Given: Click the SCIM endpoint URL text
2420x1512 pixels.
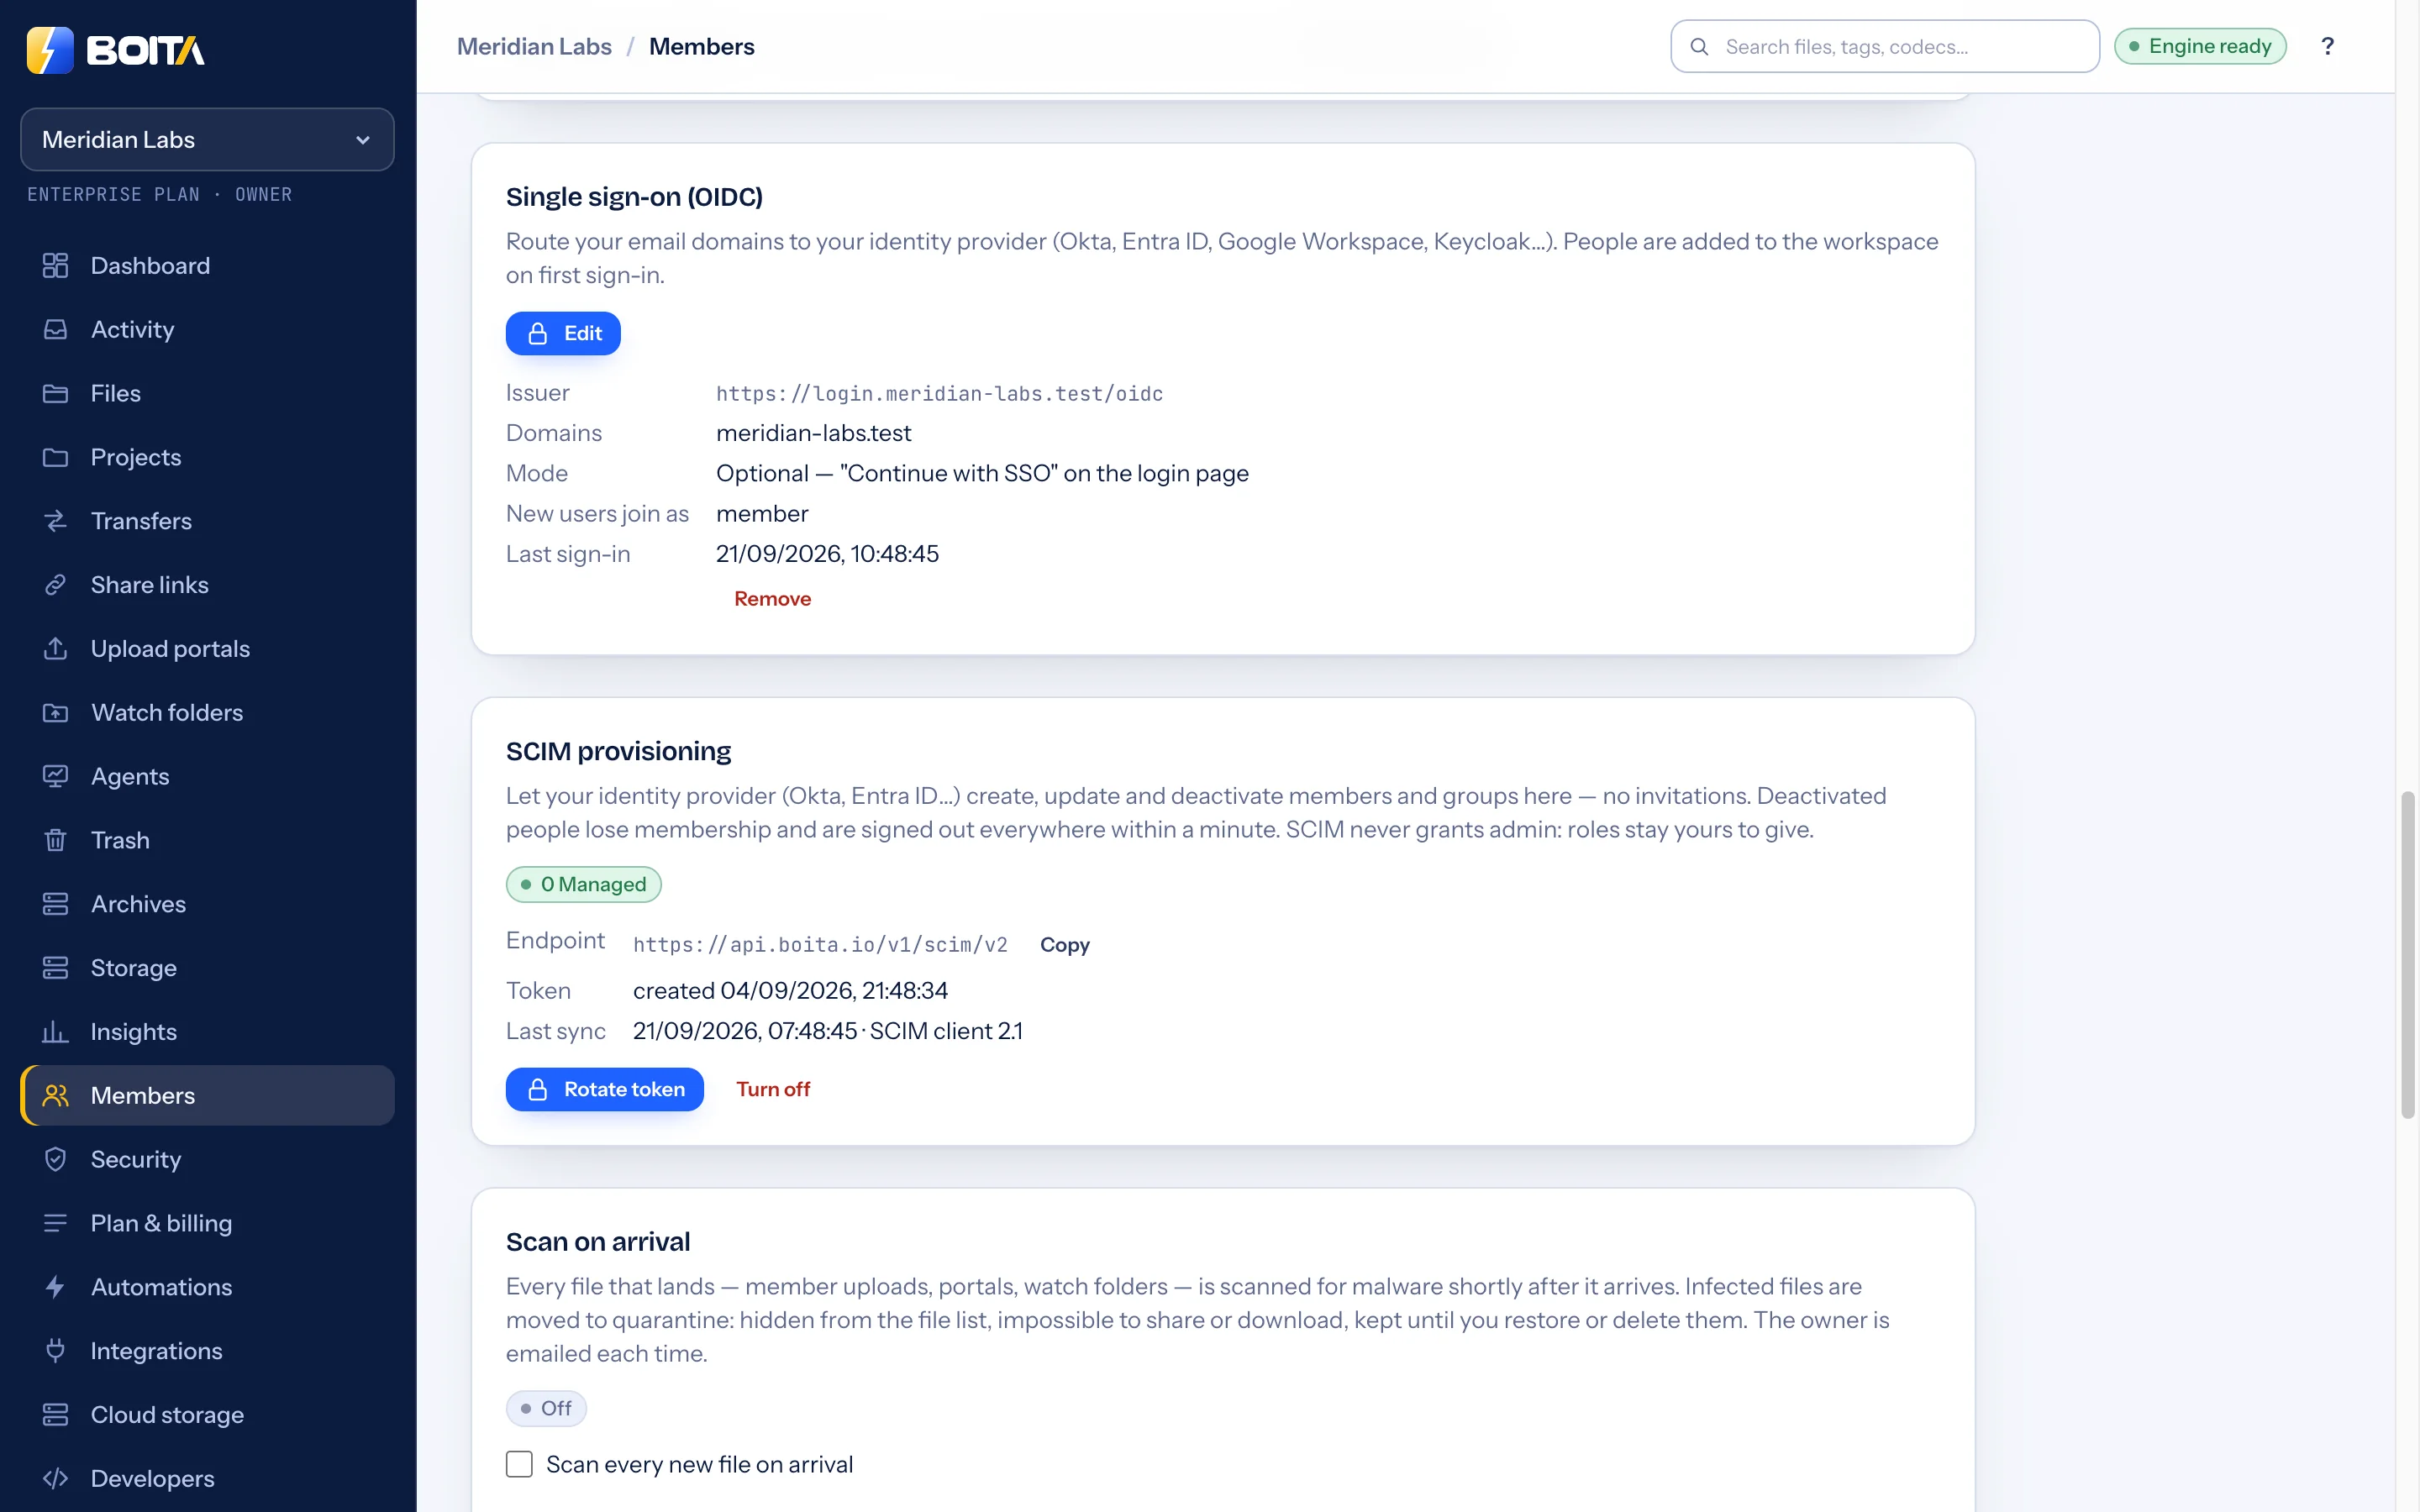Looking at the screenshot, I should click(820, 944).
